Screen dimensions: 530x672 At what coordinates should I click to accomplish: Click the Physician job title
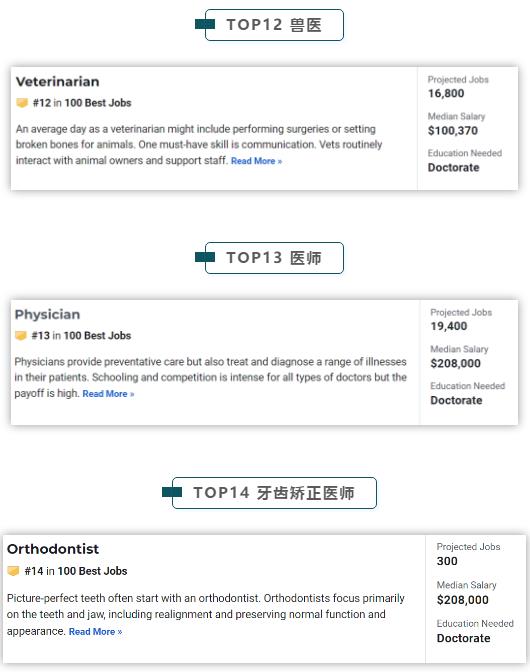pyautogui.click(x=47, y=314)
